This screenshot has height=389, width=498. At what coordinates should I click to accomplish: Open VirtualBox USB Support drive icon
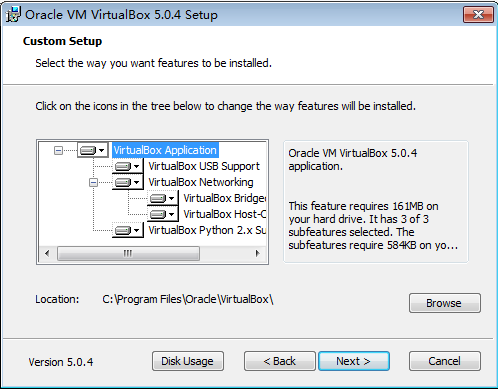point(128,166)
